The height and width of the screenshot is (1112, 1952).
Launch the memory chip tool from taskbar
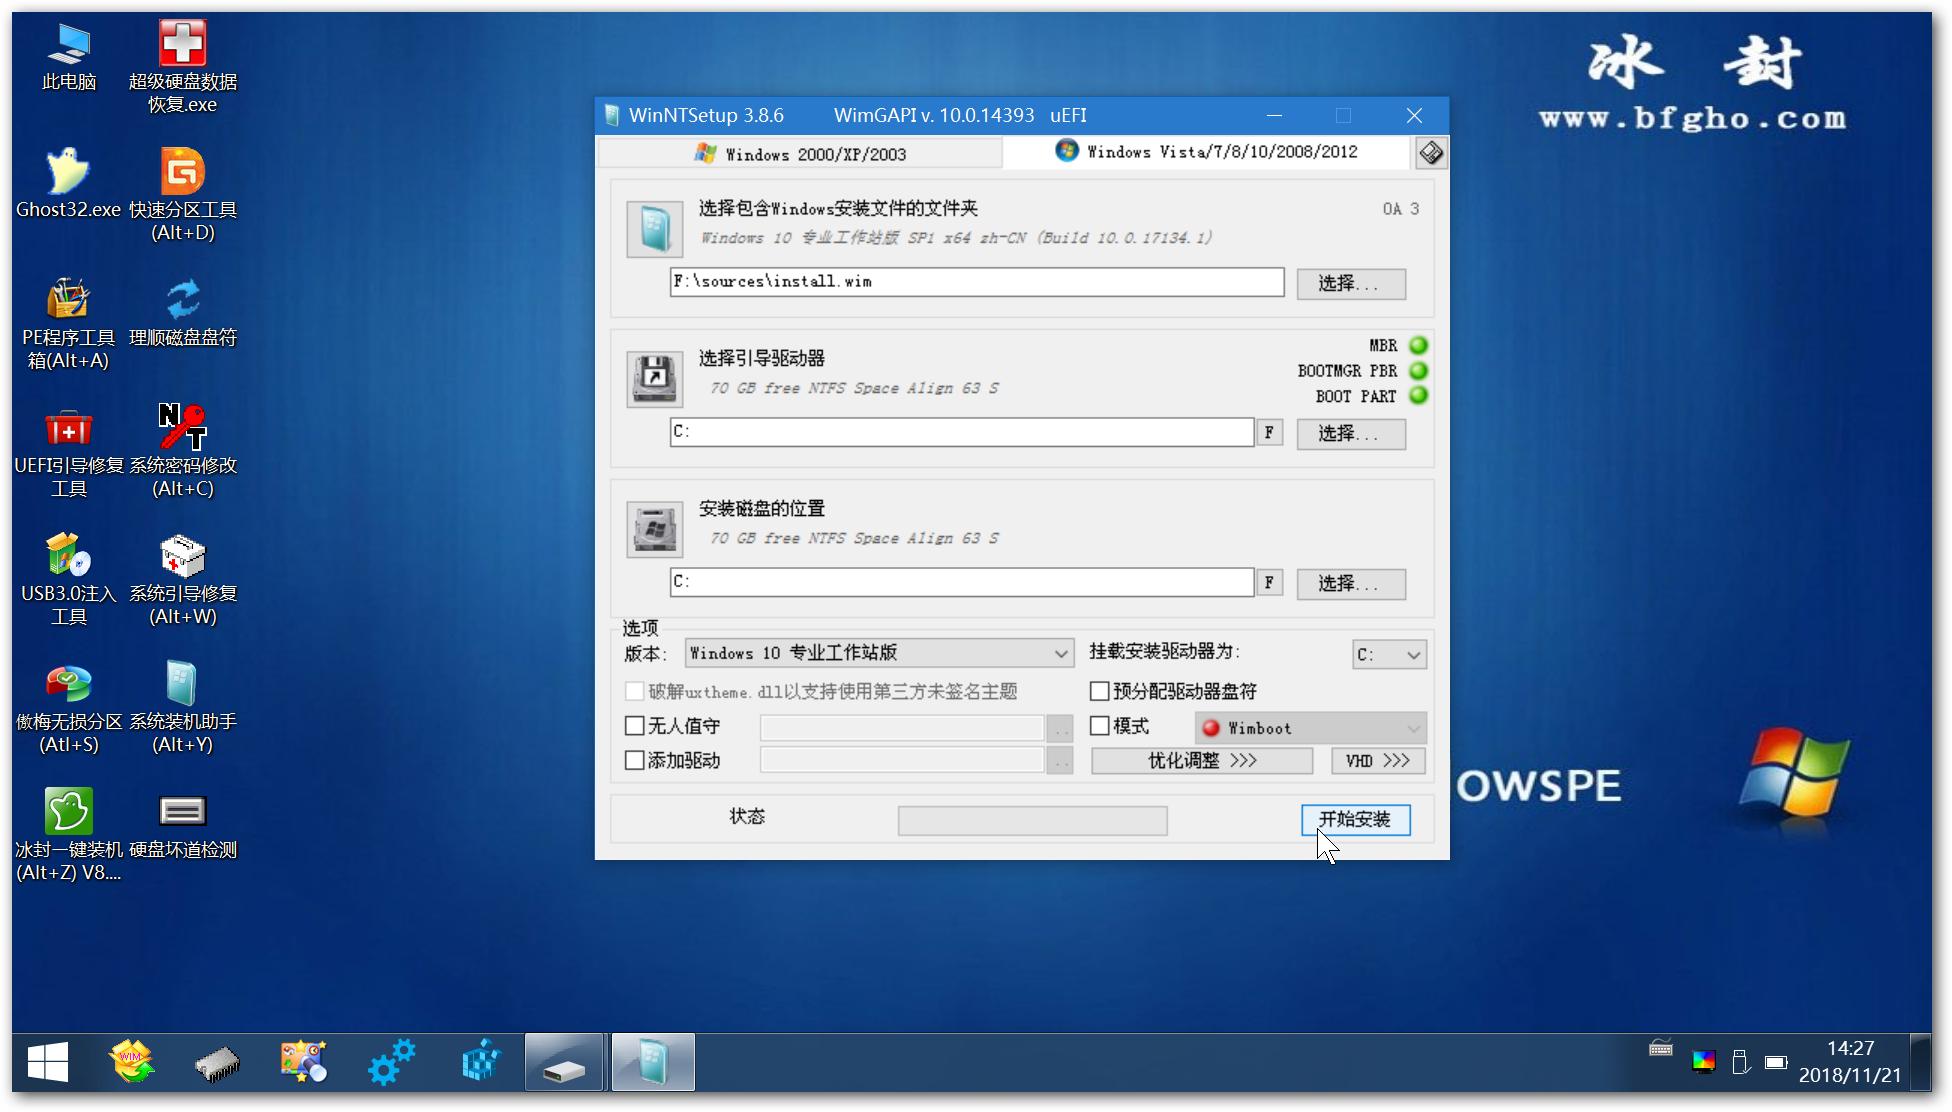tap(216, 1061)
